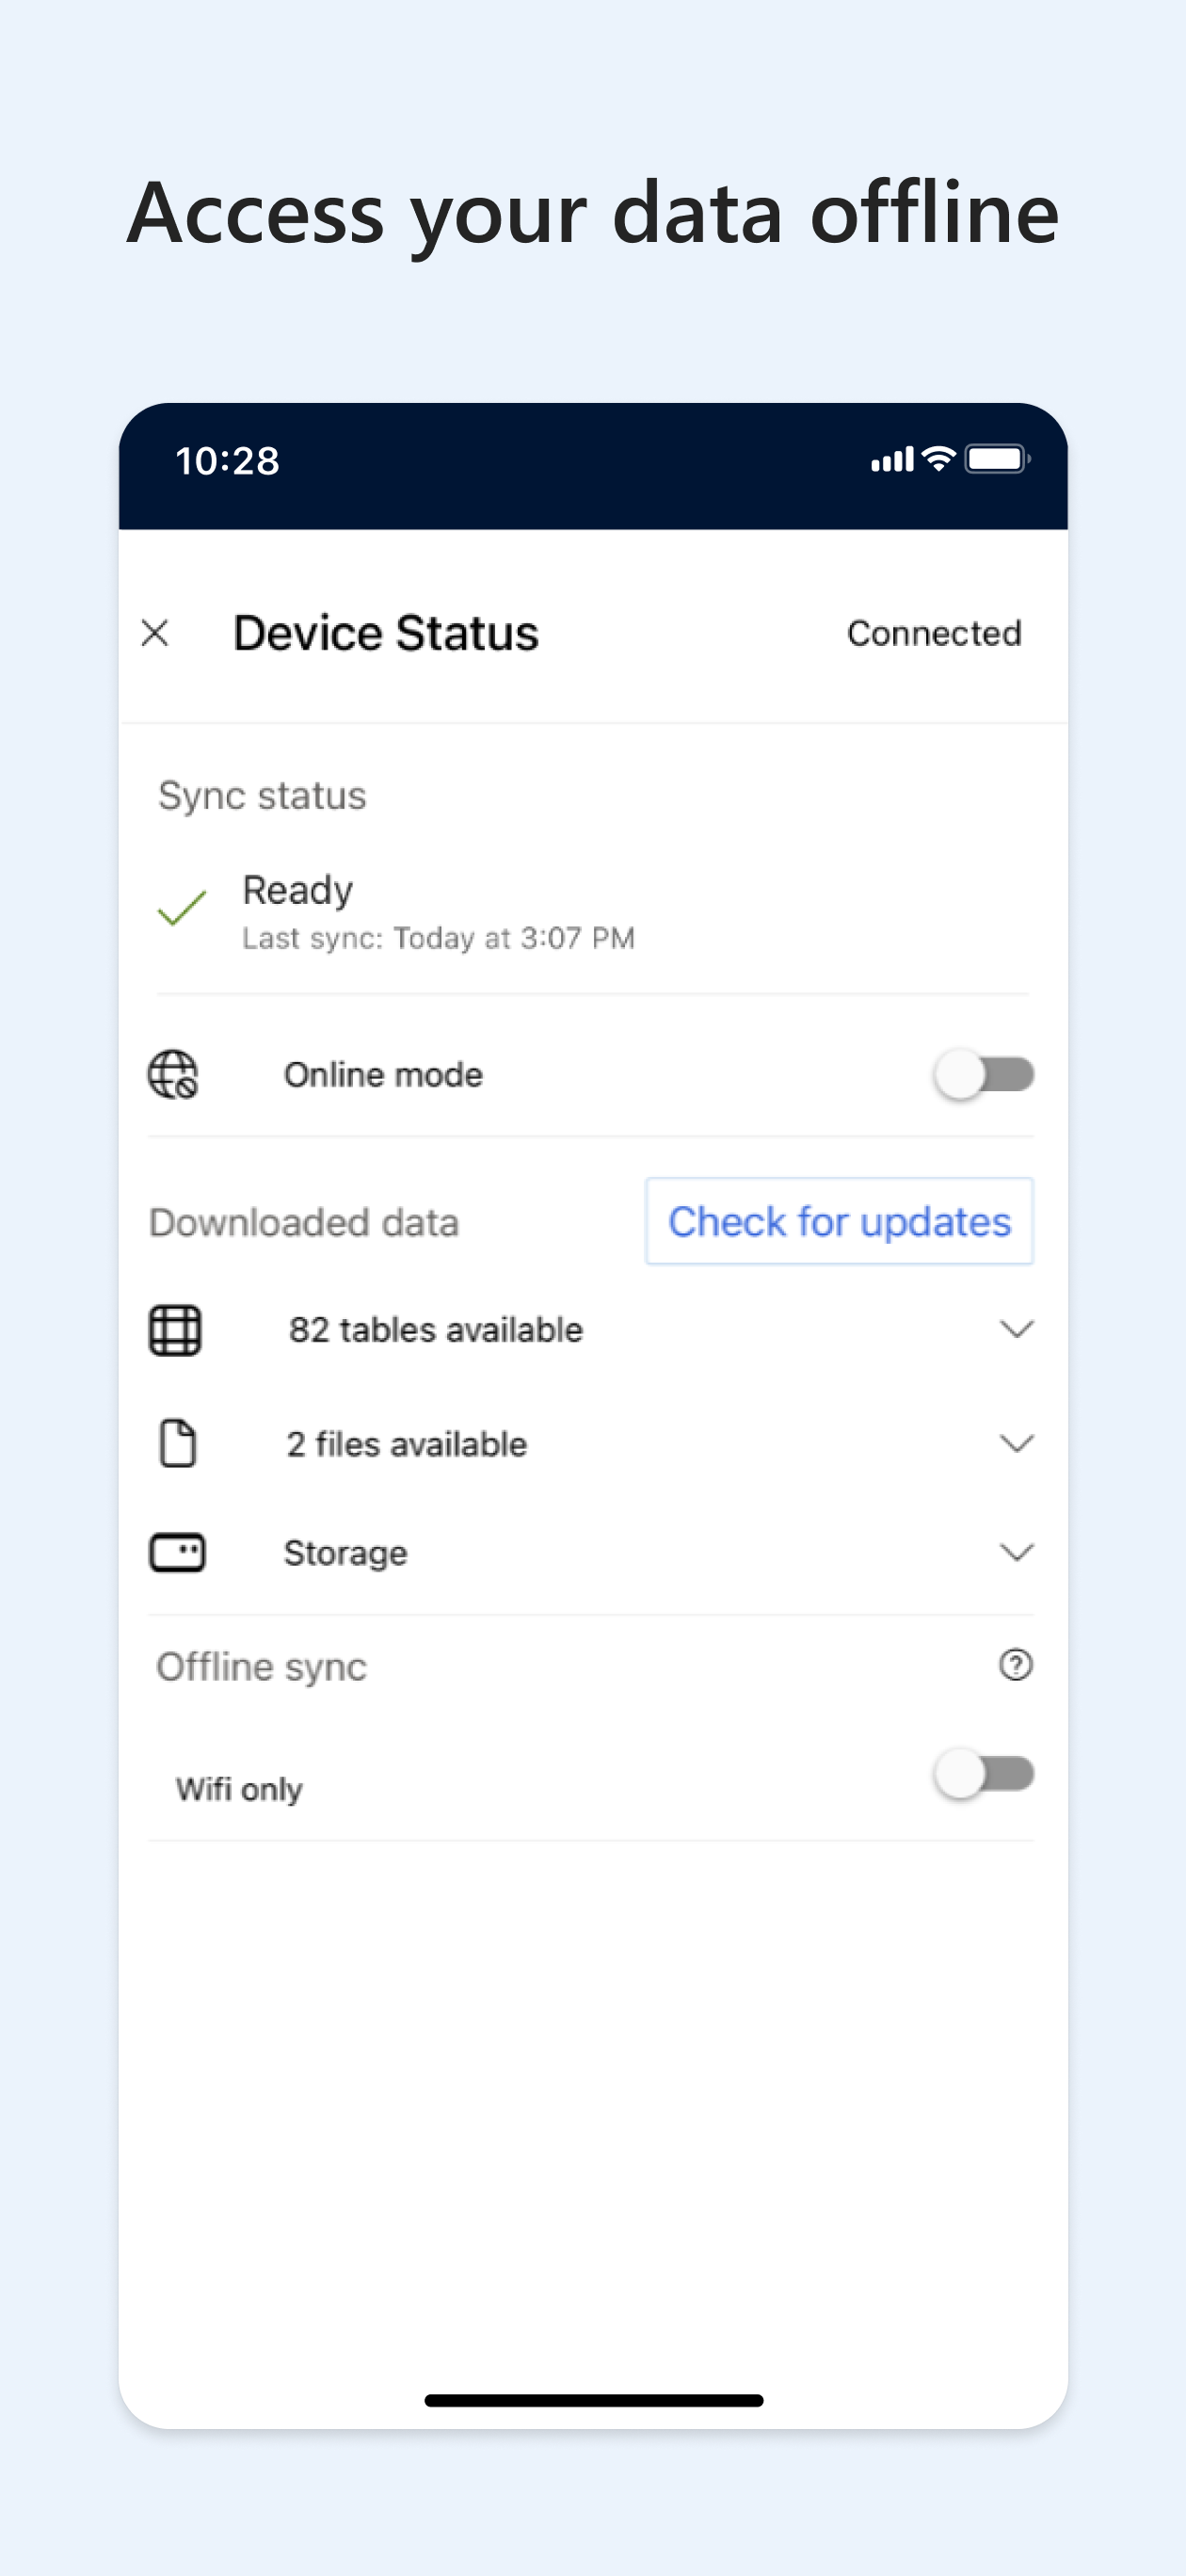Image resolution: width=1186 pixels, height=2576 pixels.
Task: Click the tables grid icon
Action: point(175,1330)
